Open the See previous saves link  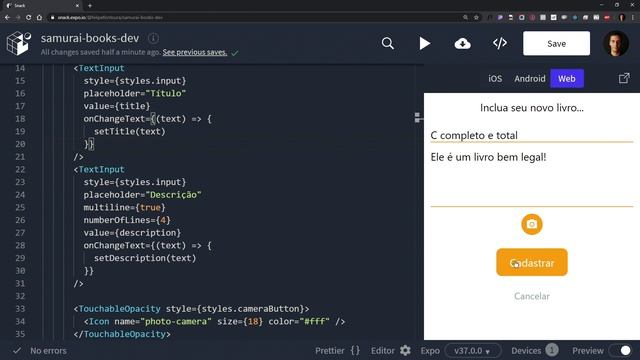tap(195, 52)
